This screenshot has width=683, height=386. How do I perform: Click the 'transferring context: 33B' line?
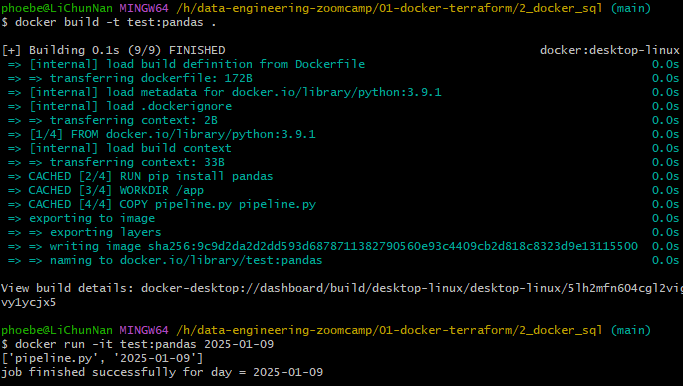click(116, 163)
